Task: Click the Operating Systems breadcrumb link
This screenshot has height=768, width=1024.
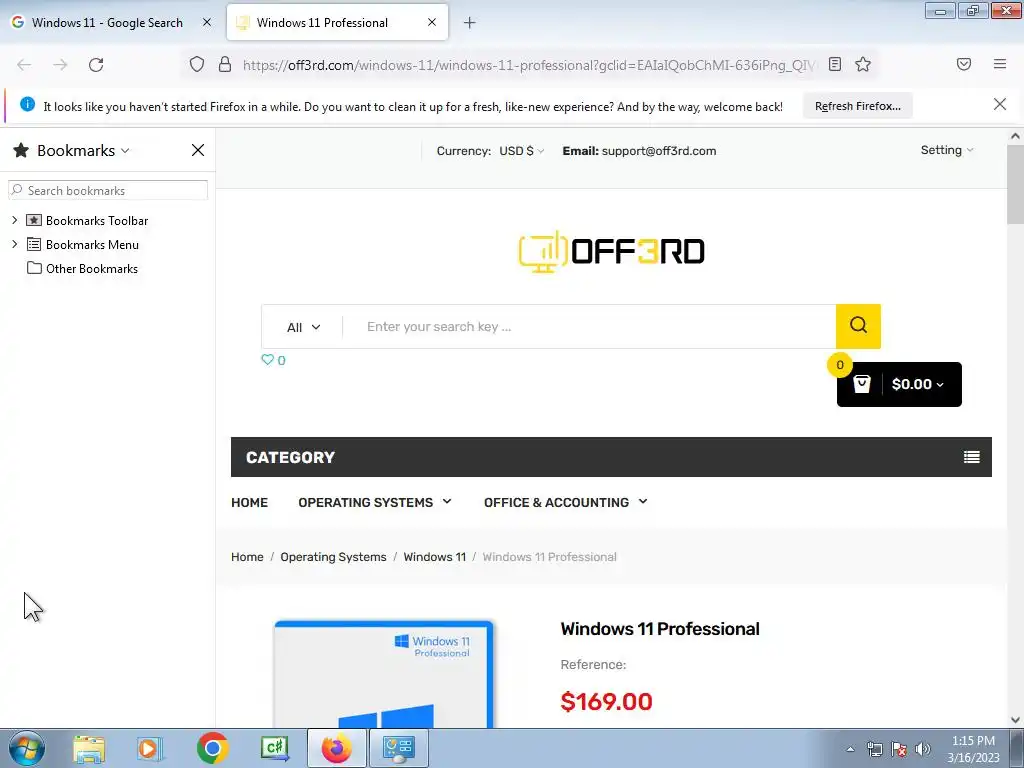Action: (333, 557)
